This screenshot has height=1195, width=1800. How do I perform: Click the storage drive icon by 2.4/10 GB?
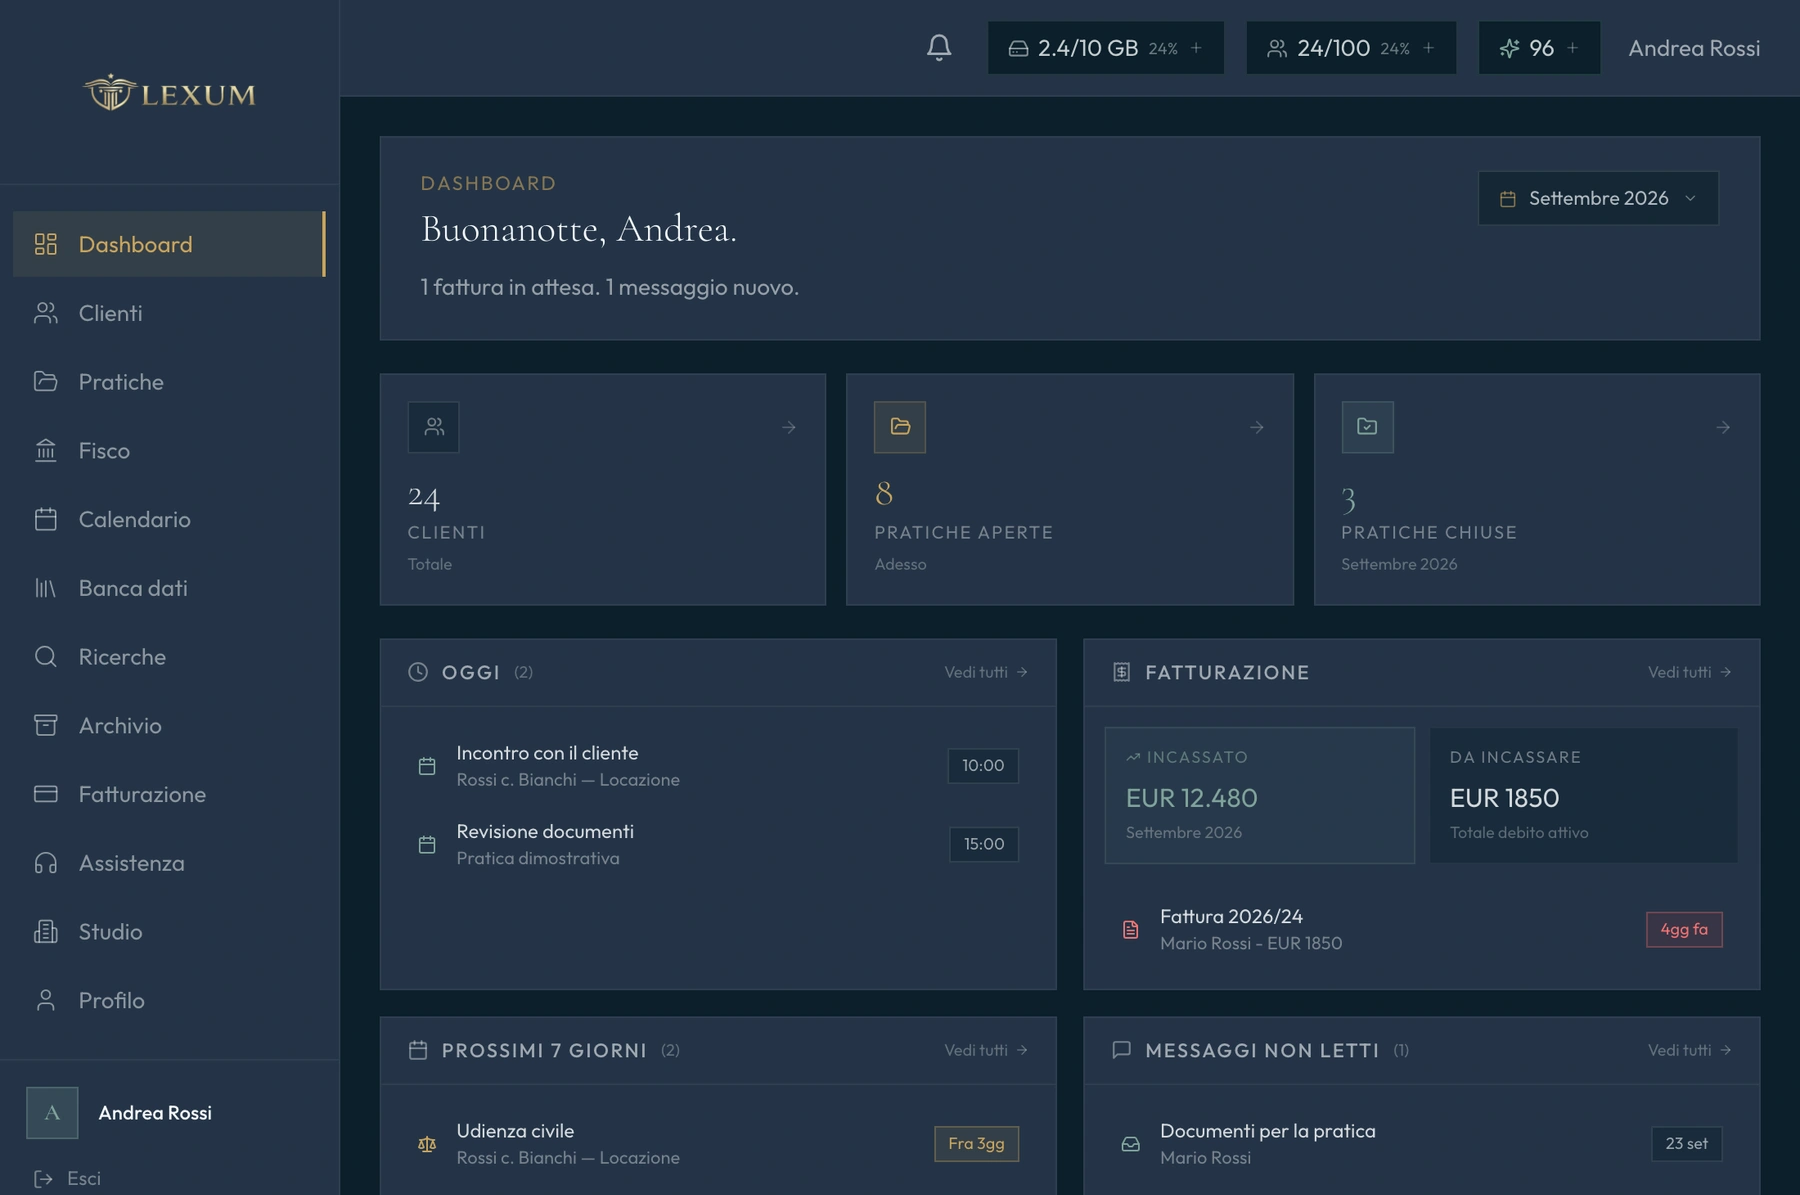(x=1018, y=48)
